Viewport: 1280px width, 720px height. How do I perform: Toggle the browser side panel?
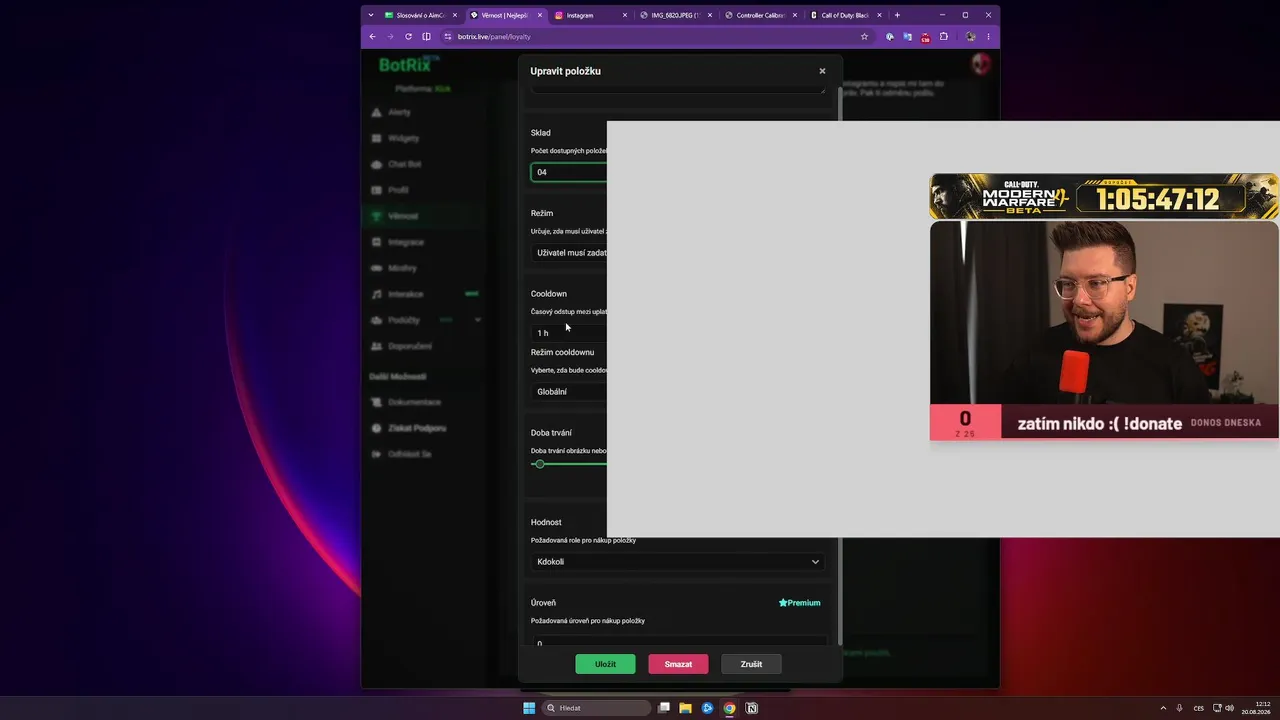(426, 37)
